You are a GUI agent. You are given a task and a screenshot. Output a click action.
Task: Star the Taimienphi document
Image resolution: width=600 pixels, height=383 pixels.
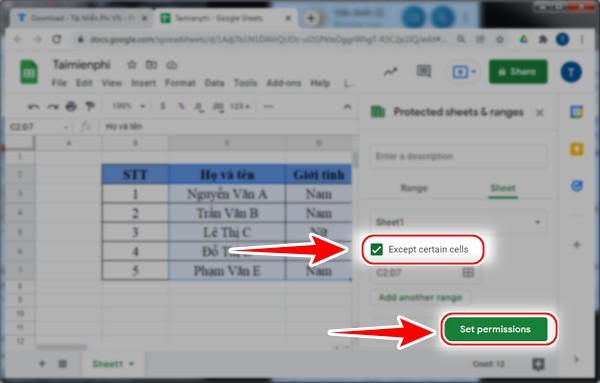point(132,65)
